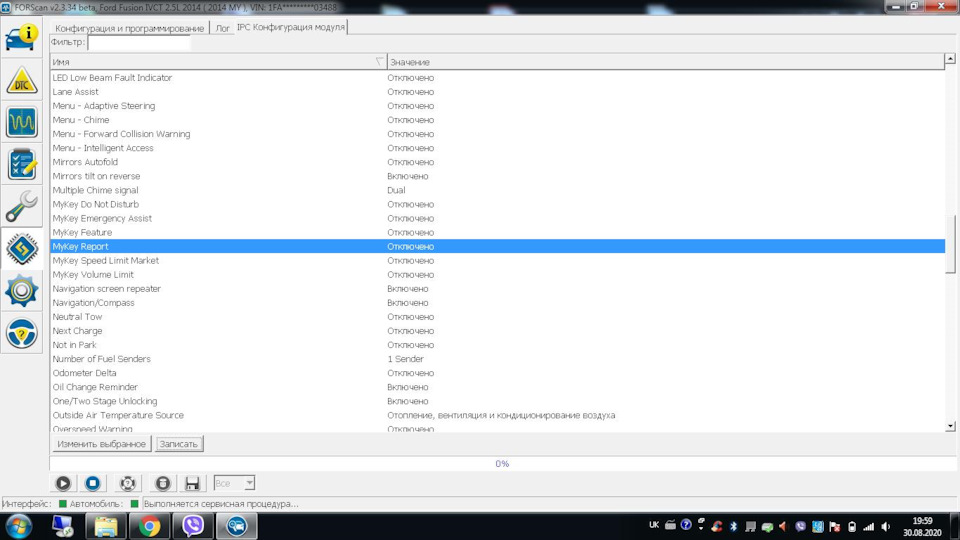The image size is (960, 540).
Task: Open the DTC trouble codes section
Action: coord(21,80)
